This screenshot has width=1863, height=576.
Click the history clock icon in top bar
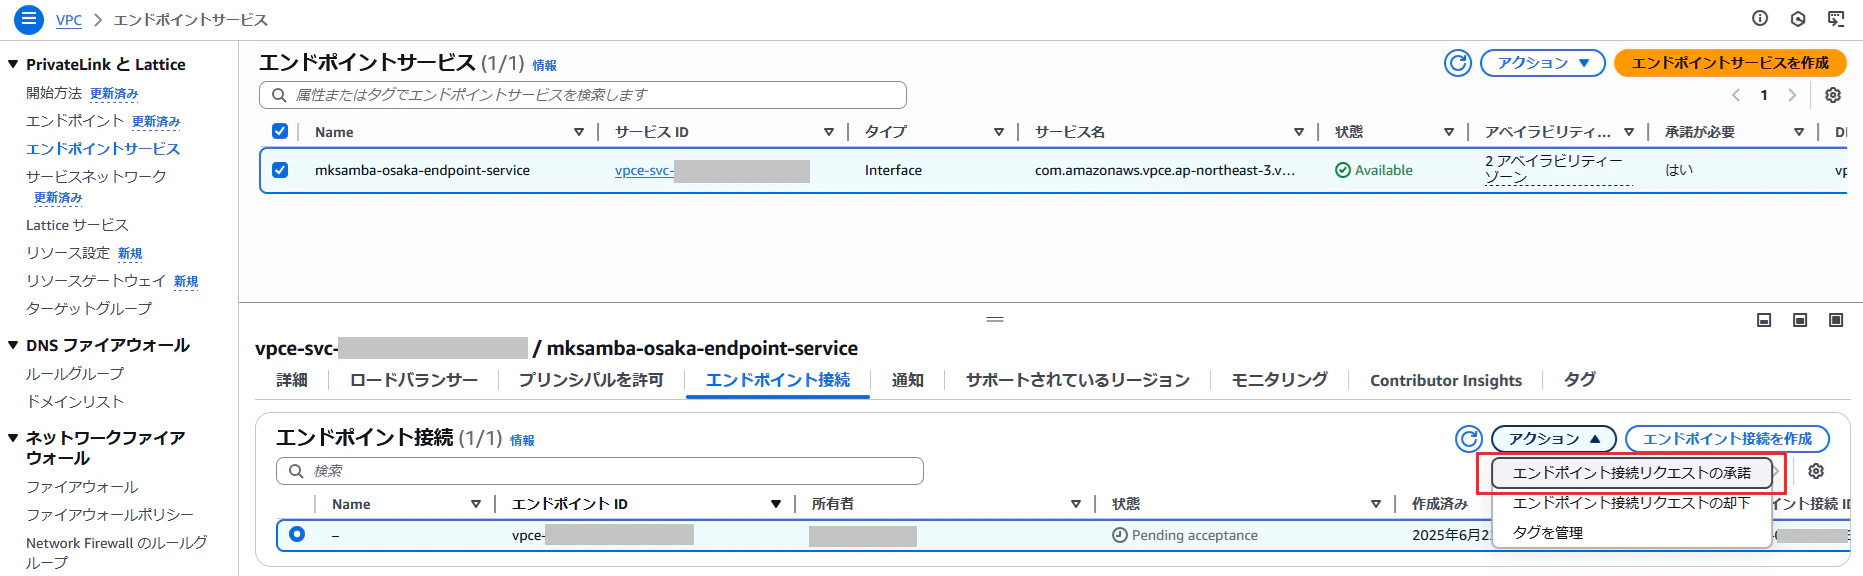(x=1798, y=18)
